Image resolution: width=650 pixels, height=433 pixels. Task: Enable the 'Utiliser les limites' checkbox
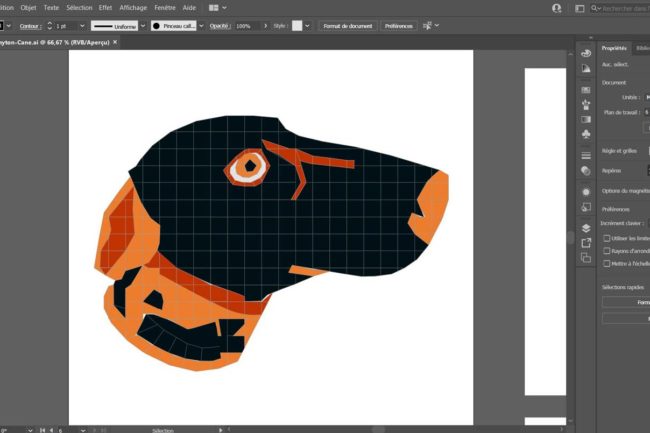[x=607, y=238]
